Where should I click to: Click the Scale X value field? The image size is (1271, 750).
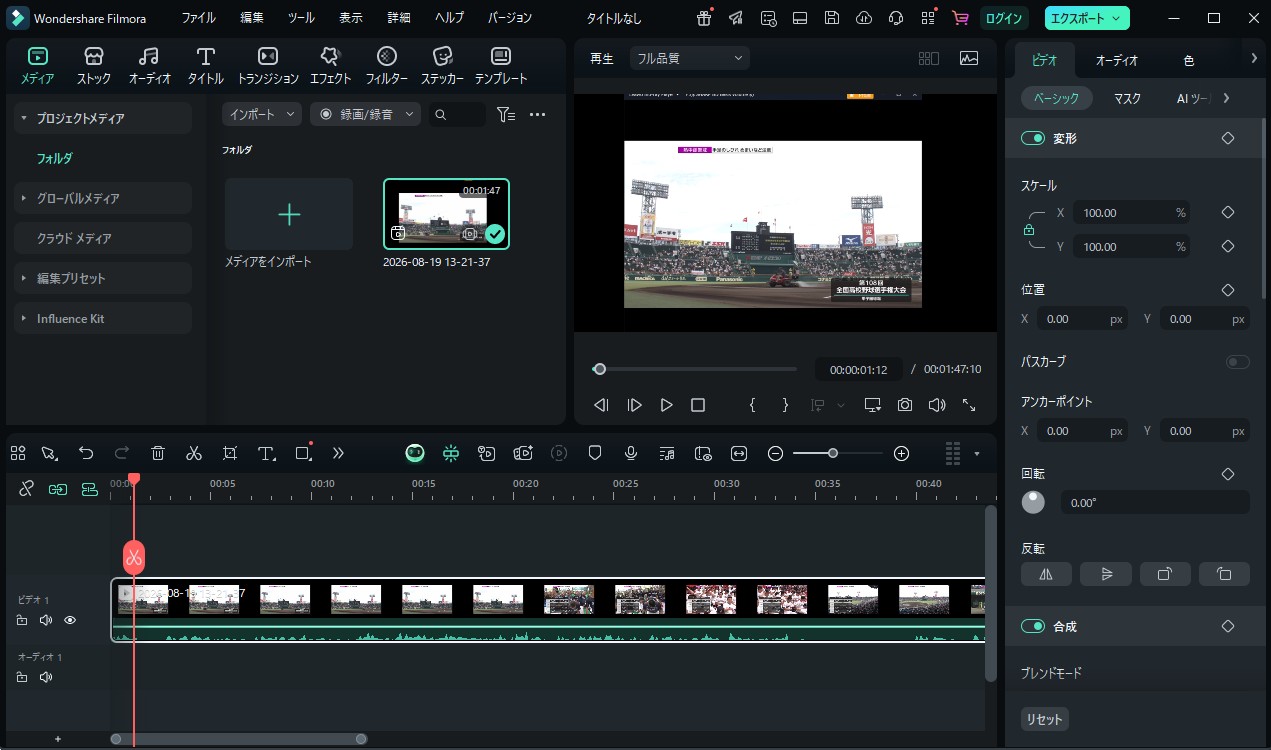(1131, 213)
